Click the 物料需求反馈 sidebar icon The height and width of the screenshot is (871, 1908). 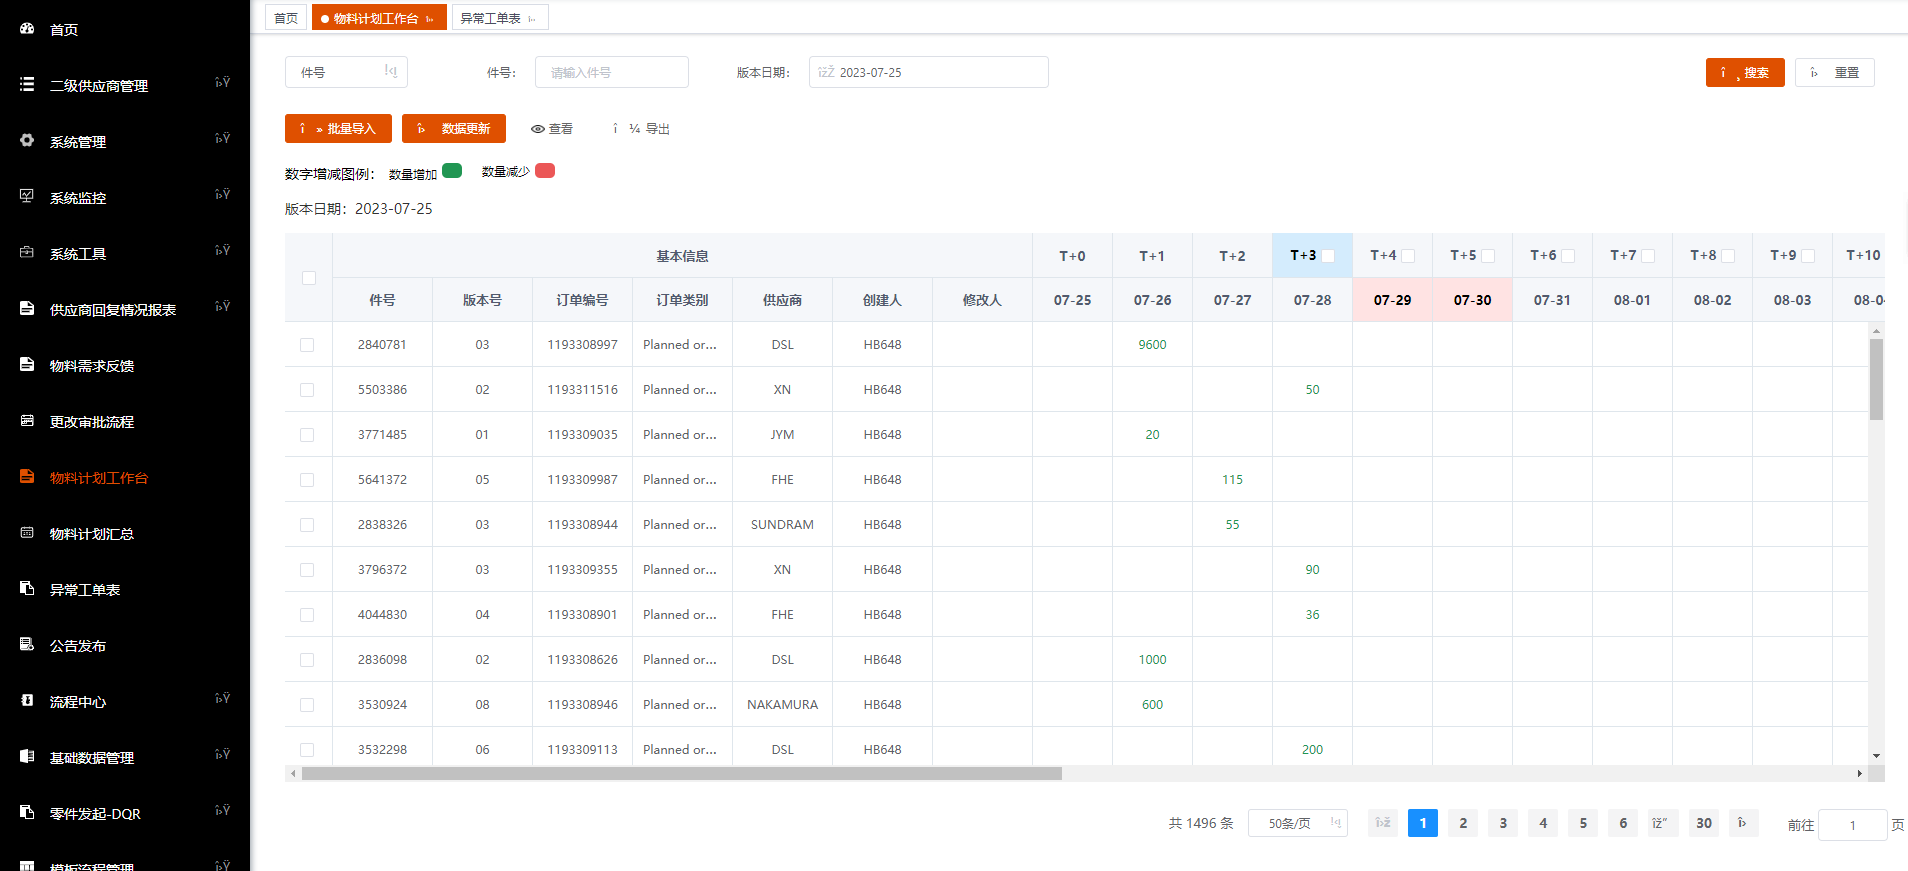27,365
